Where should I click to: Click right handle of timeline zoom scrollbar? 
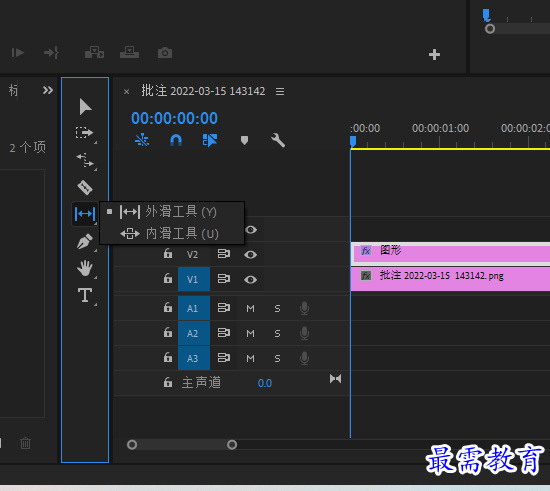point(232,445)
